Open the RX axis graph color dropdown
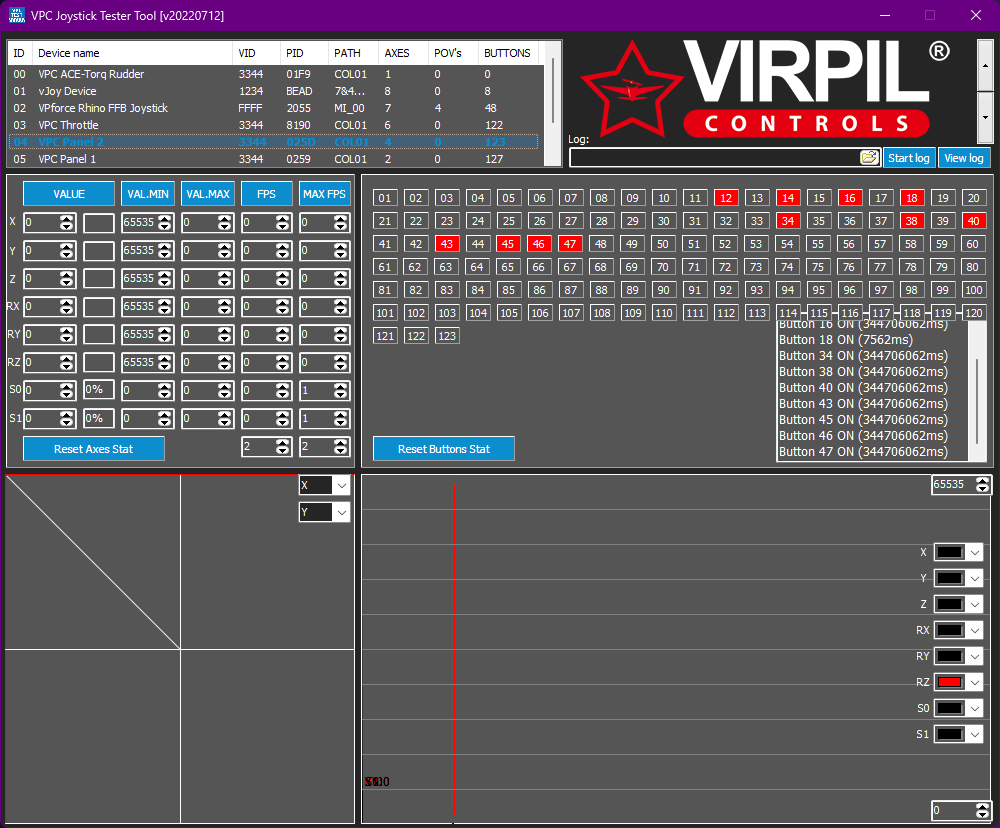This screenshot has height=828, width=1000. [974, 630]
